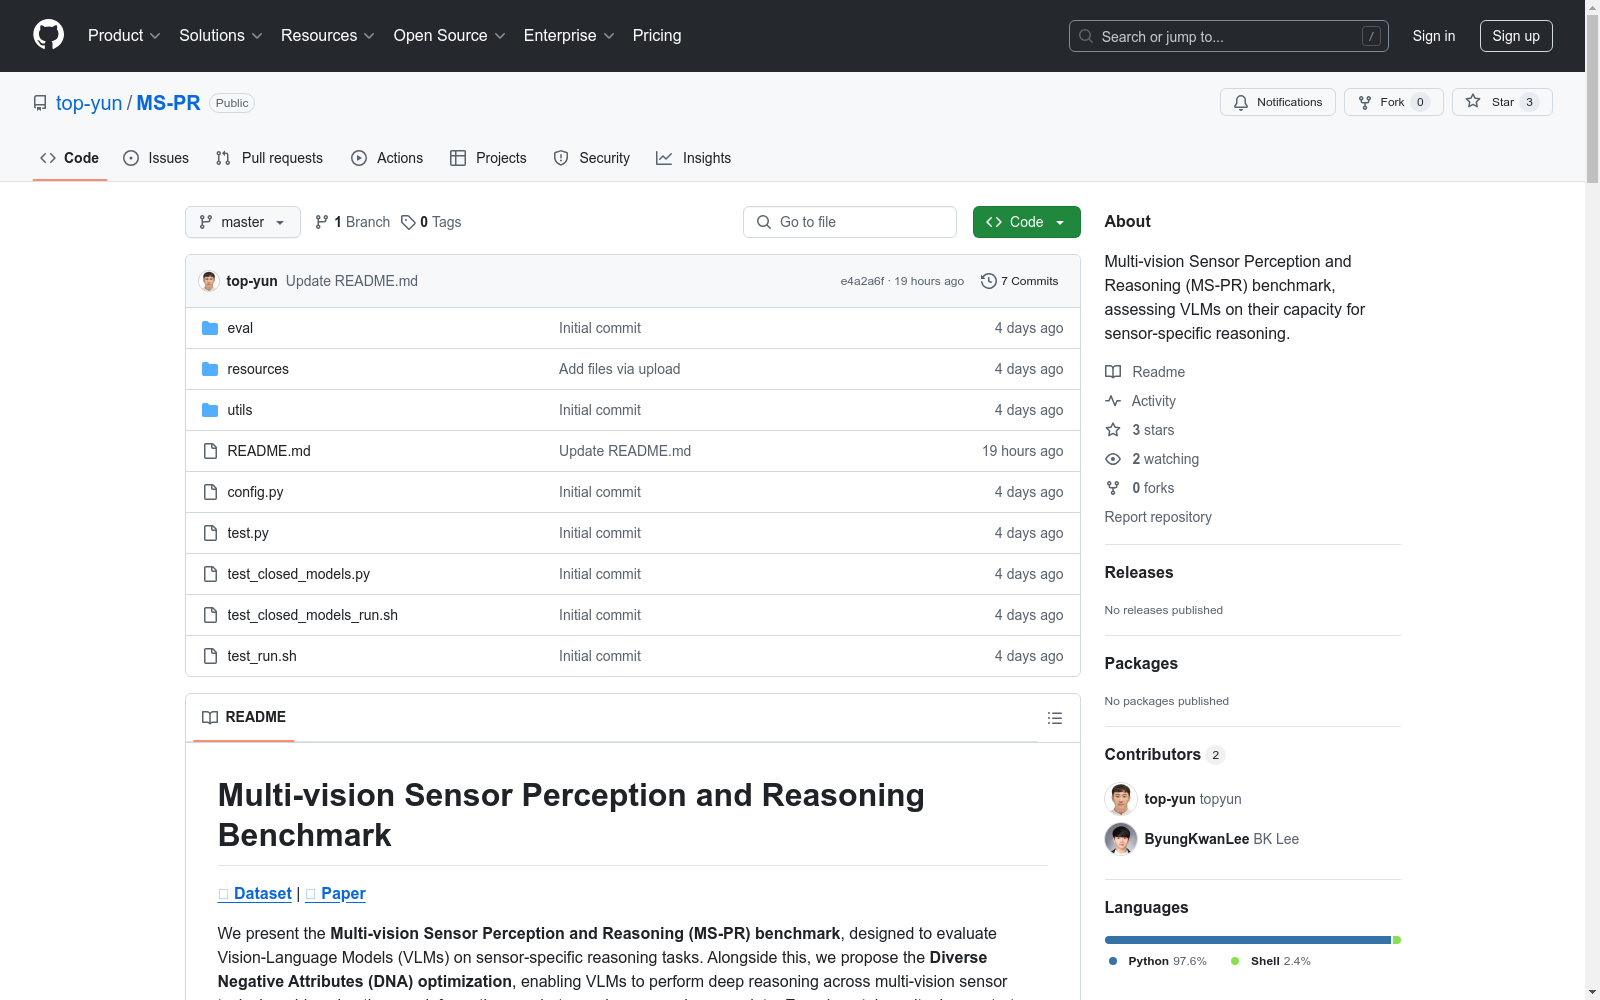1600x1000 pixels.
Task: Open the Activity link in About
Action: coord(1141,401)
